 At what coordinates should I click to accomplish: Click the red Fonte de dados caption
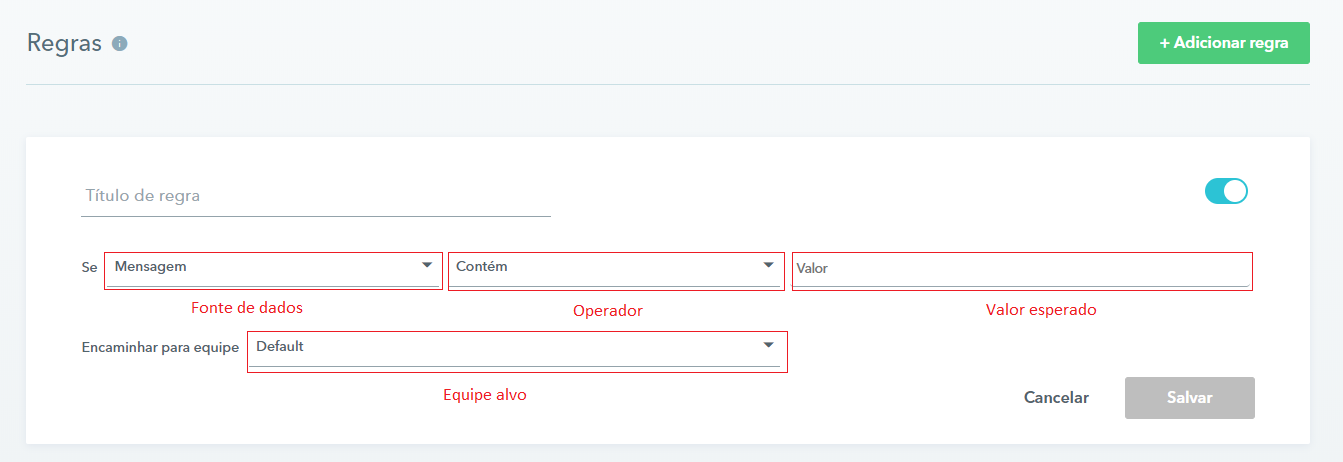tap(246, 308)
